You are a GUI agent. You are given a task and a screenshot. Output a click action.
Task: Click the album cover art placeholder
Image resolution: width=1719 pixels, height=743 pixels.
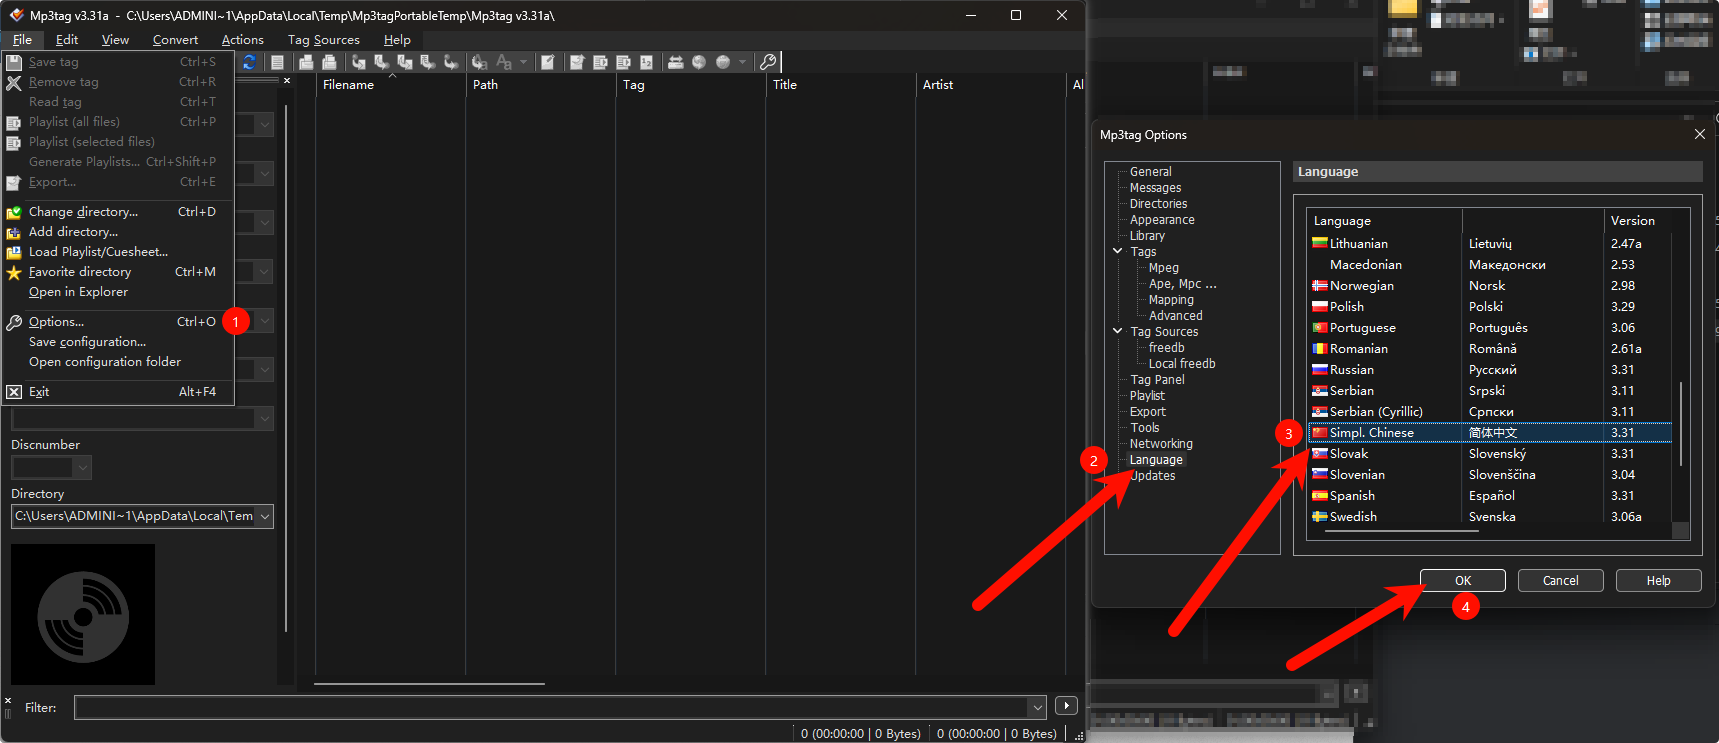(x=83, y=614)
